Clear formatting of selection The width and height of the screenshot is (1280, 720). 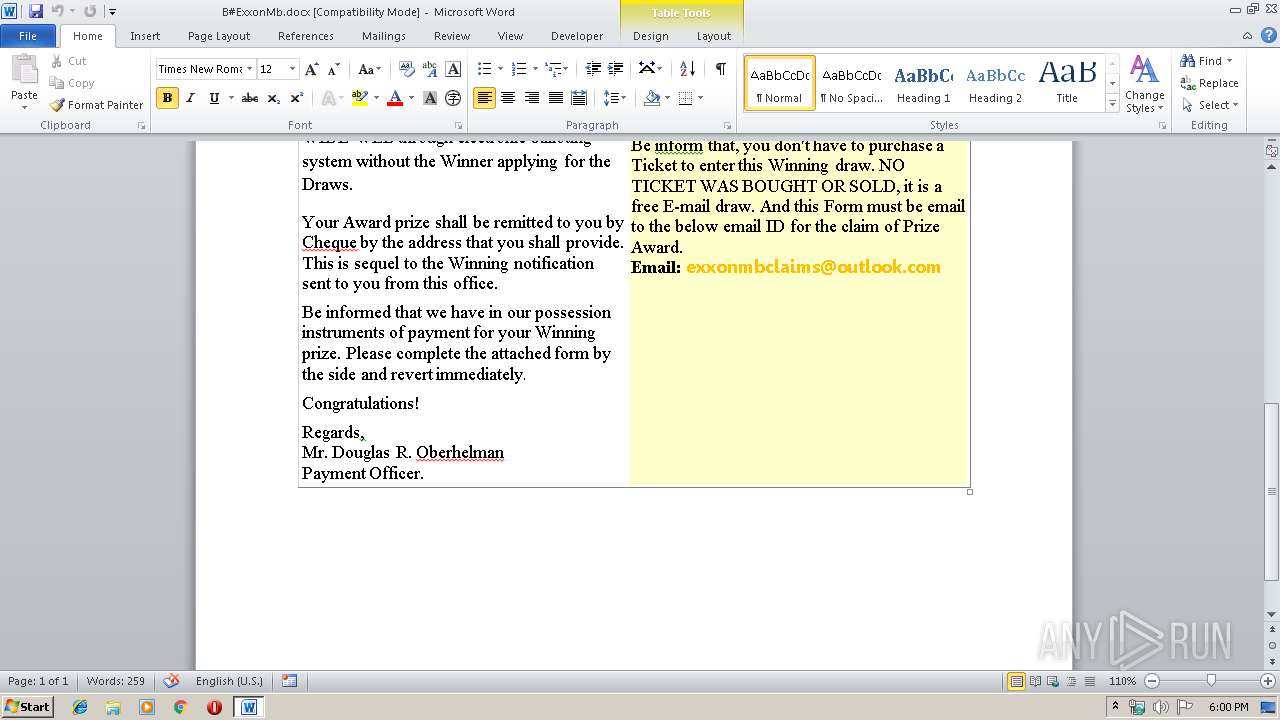[407, 69]
